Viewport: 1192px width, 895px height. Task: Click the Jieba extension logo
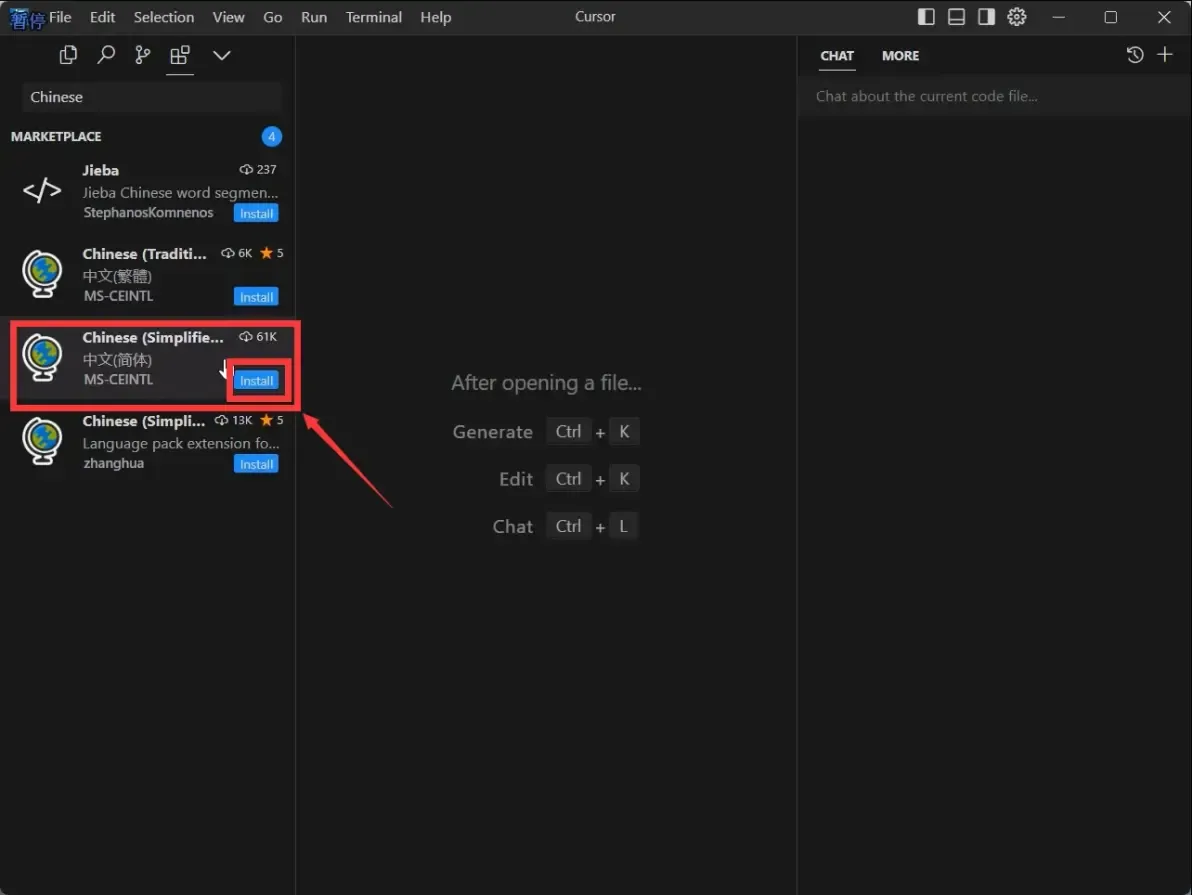tap(41, 190)
